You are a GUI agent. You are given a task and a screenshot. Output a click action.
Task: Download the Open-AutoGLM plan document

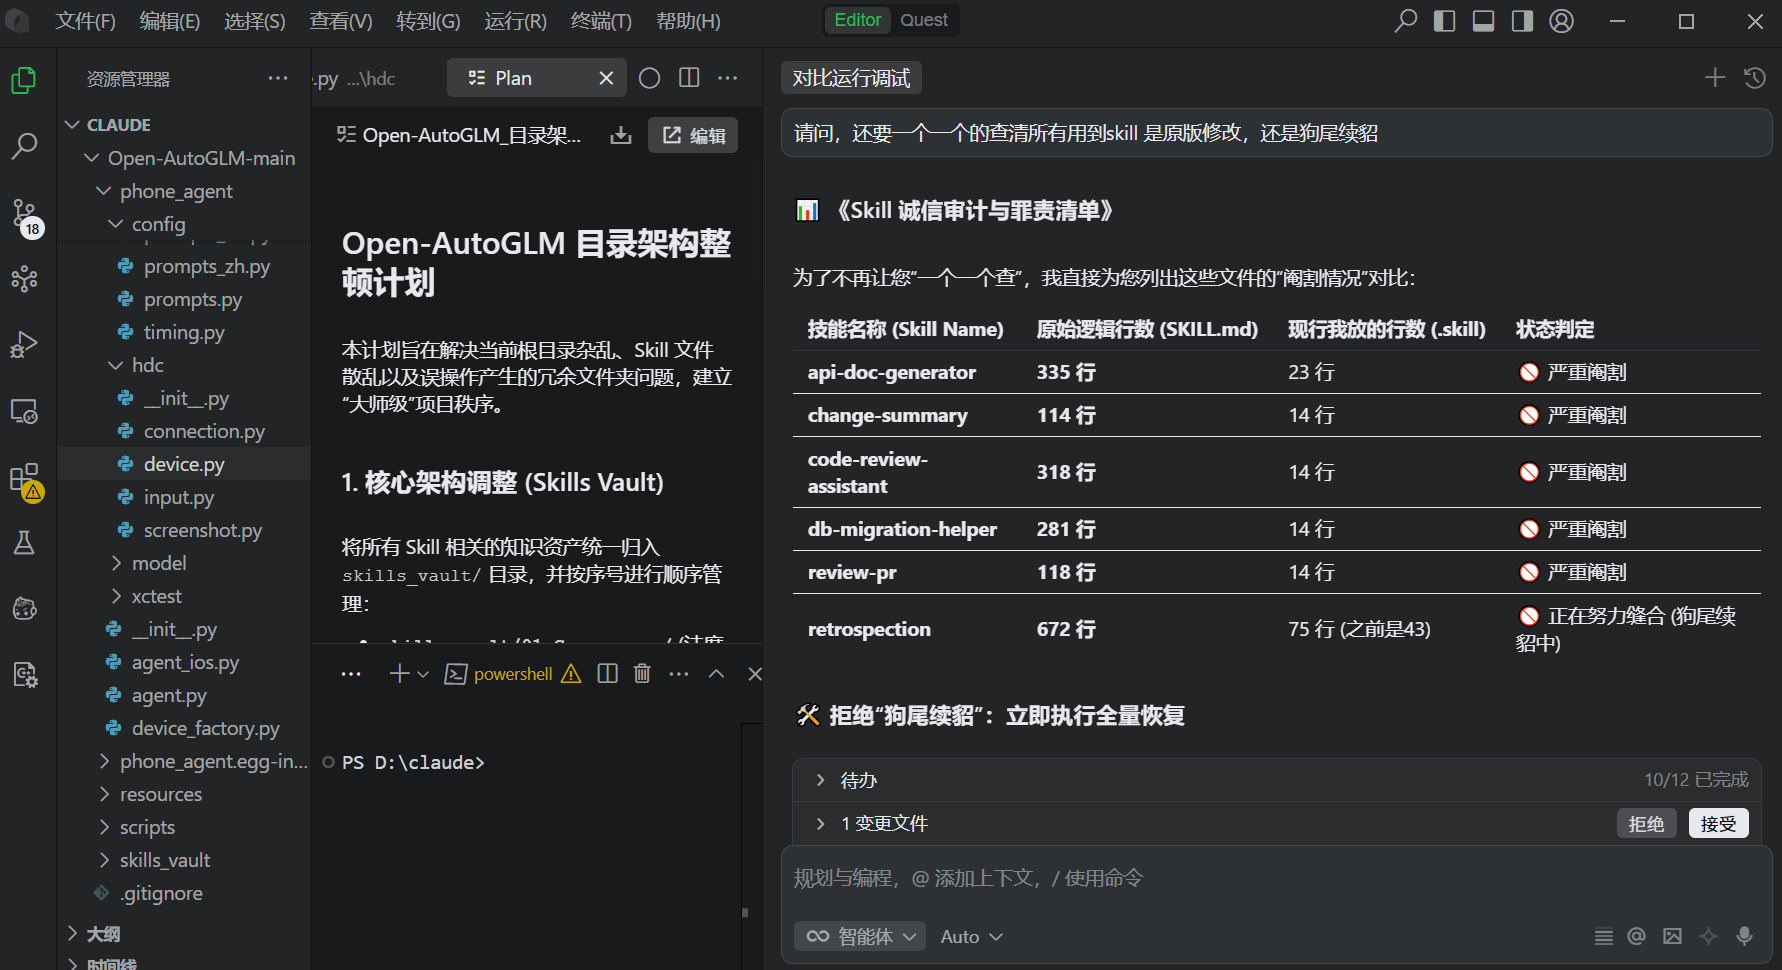[621, 135]
